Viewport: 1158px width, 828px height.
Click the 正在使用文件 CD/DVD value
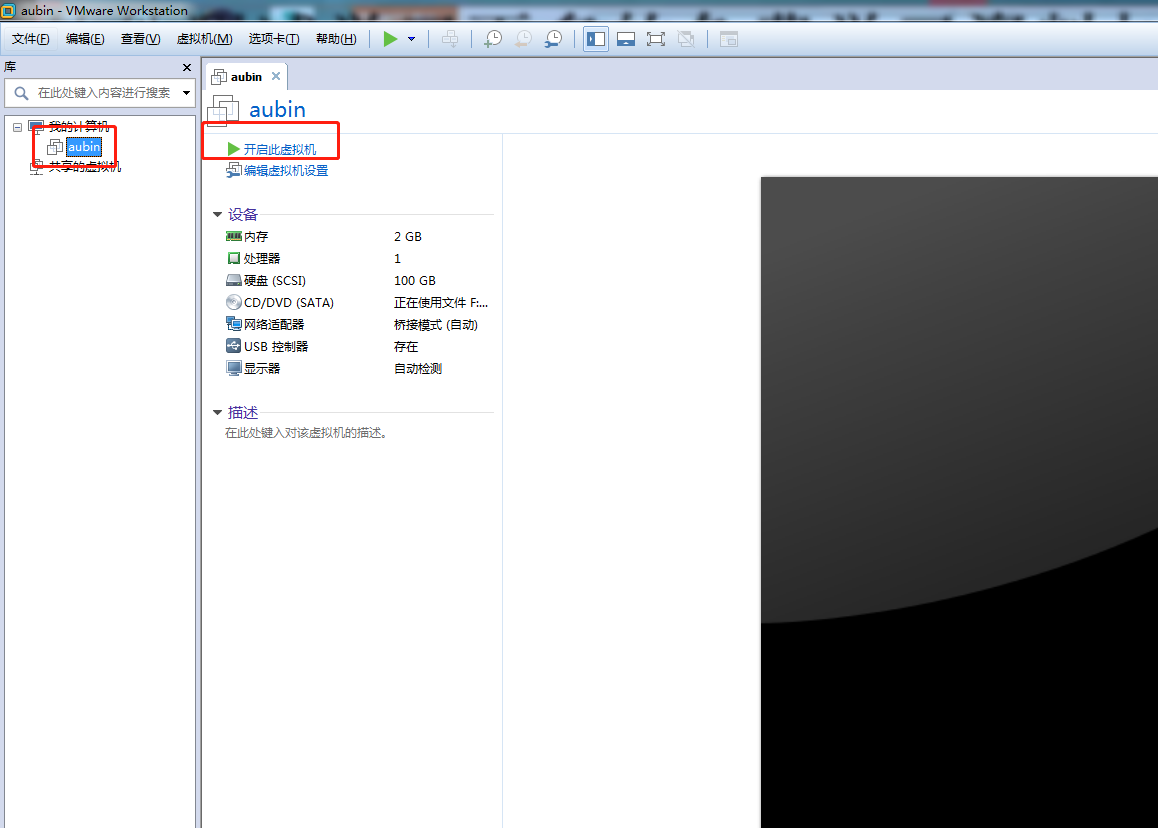point(441,303)
